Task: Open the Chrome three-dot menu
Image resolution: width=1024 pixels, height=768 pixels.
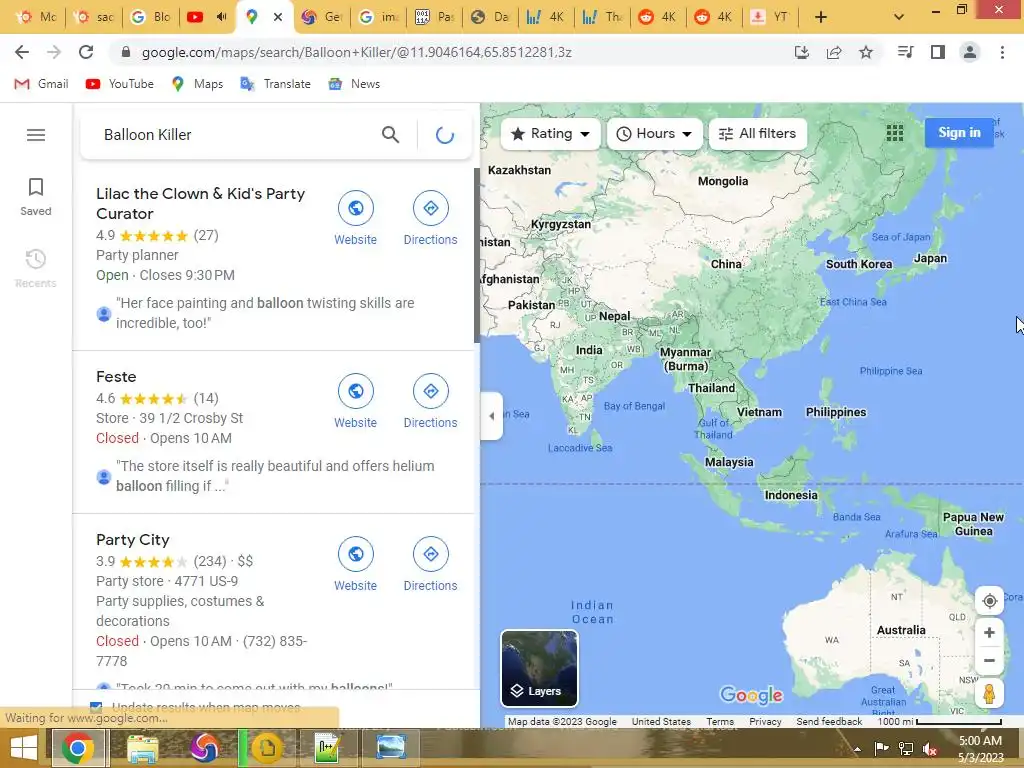Action: [1002, 52]
